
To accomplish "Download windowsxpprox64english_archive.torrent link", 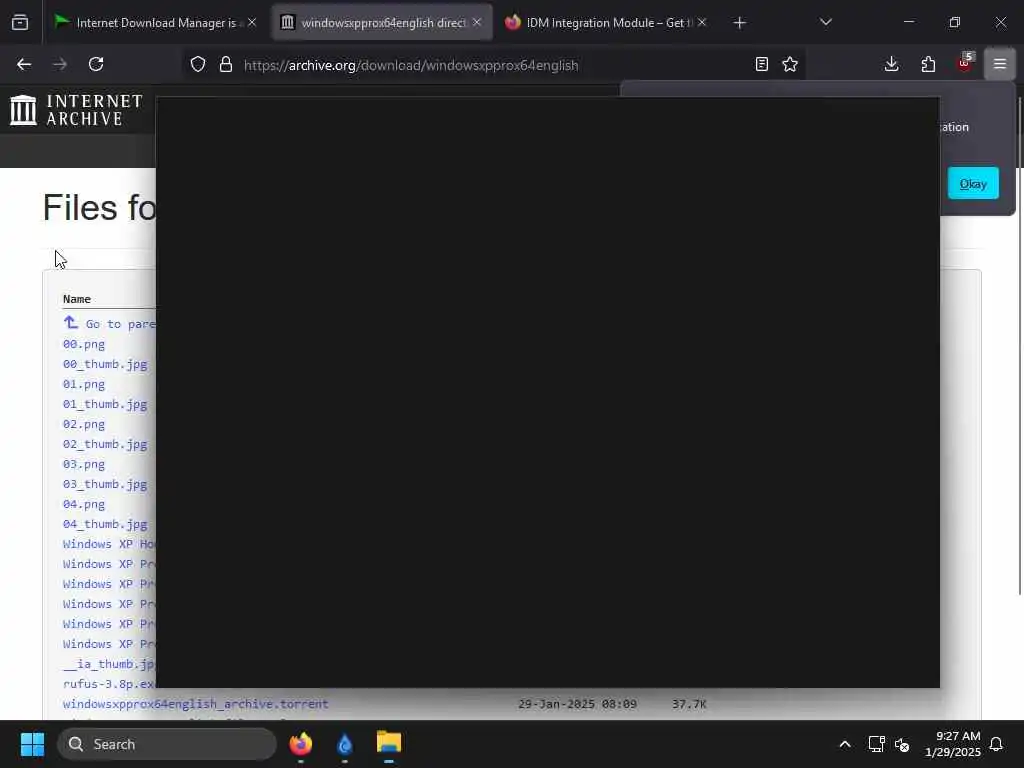I will (x=195, y=704).
